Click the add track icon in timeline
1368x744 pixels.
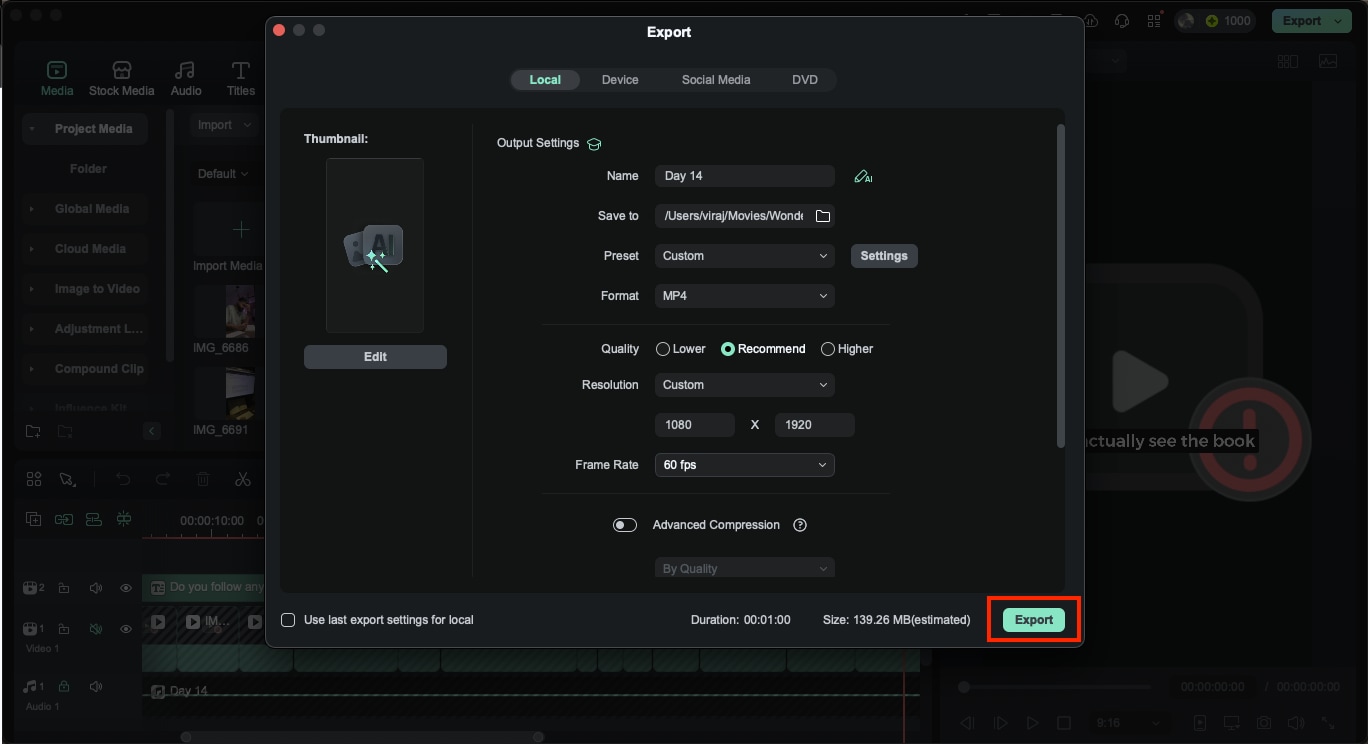tap(34, 519)
